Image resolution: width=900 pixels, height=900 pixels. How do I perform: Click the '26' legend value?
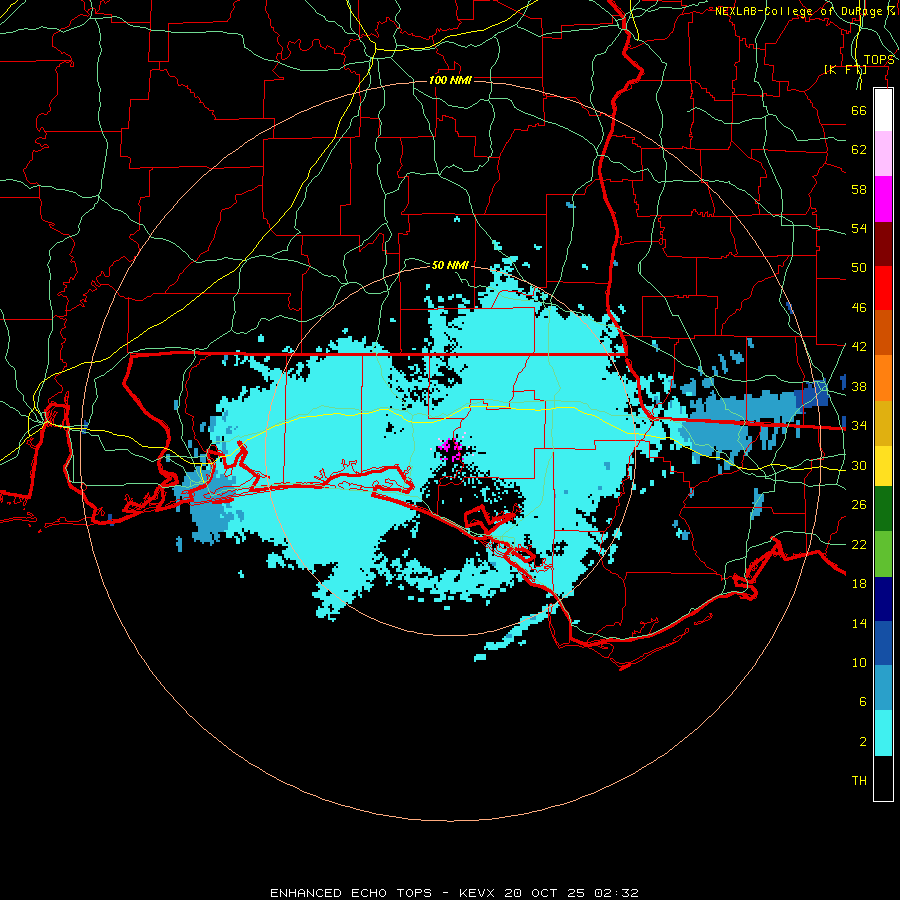[859, 505]
